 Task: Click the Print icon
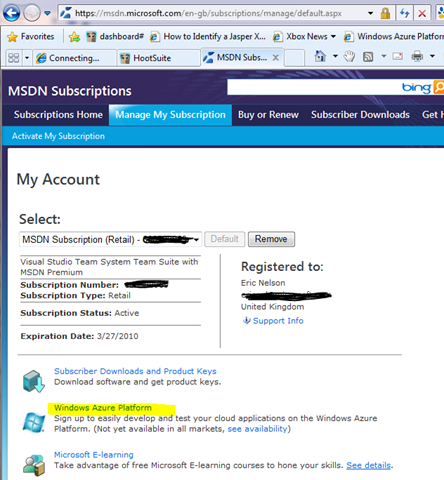click(417, 56)
